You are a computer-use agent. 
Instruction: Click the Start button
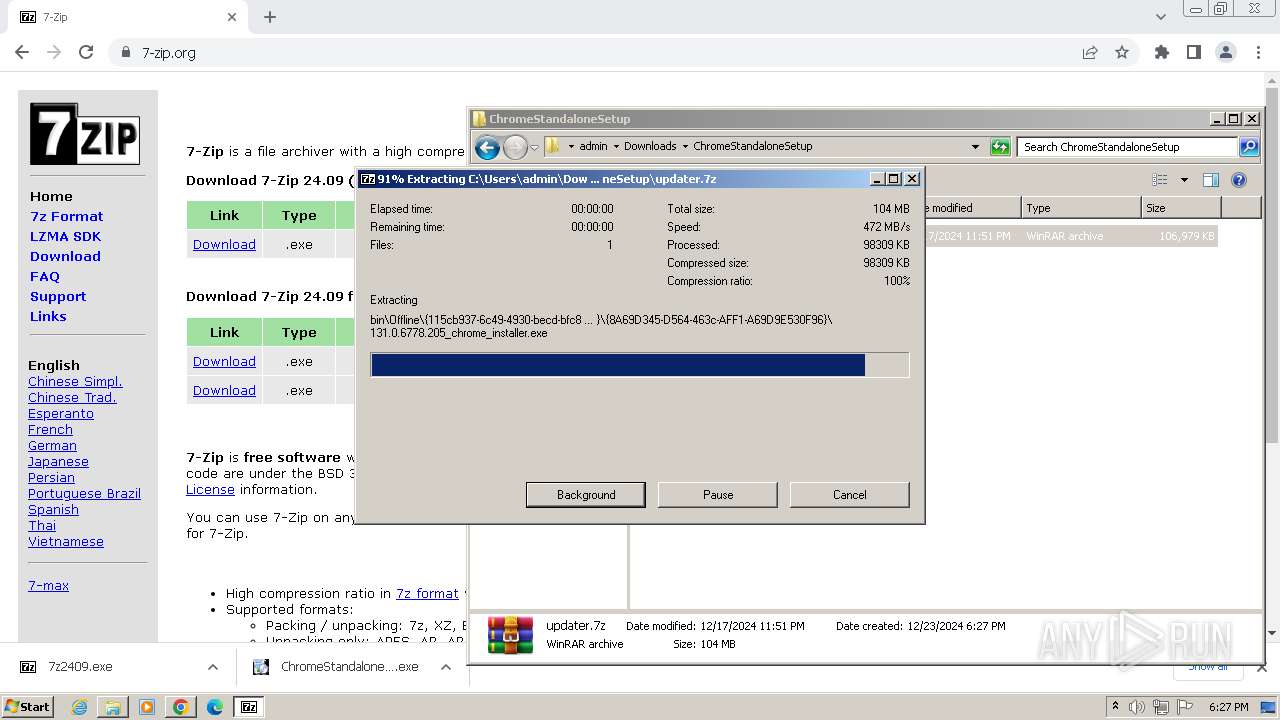tap(28, 707)
